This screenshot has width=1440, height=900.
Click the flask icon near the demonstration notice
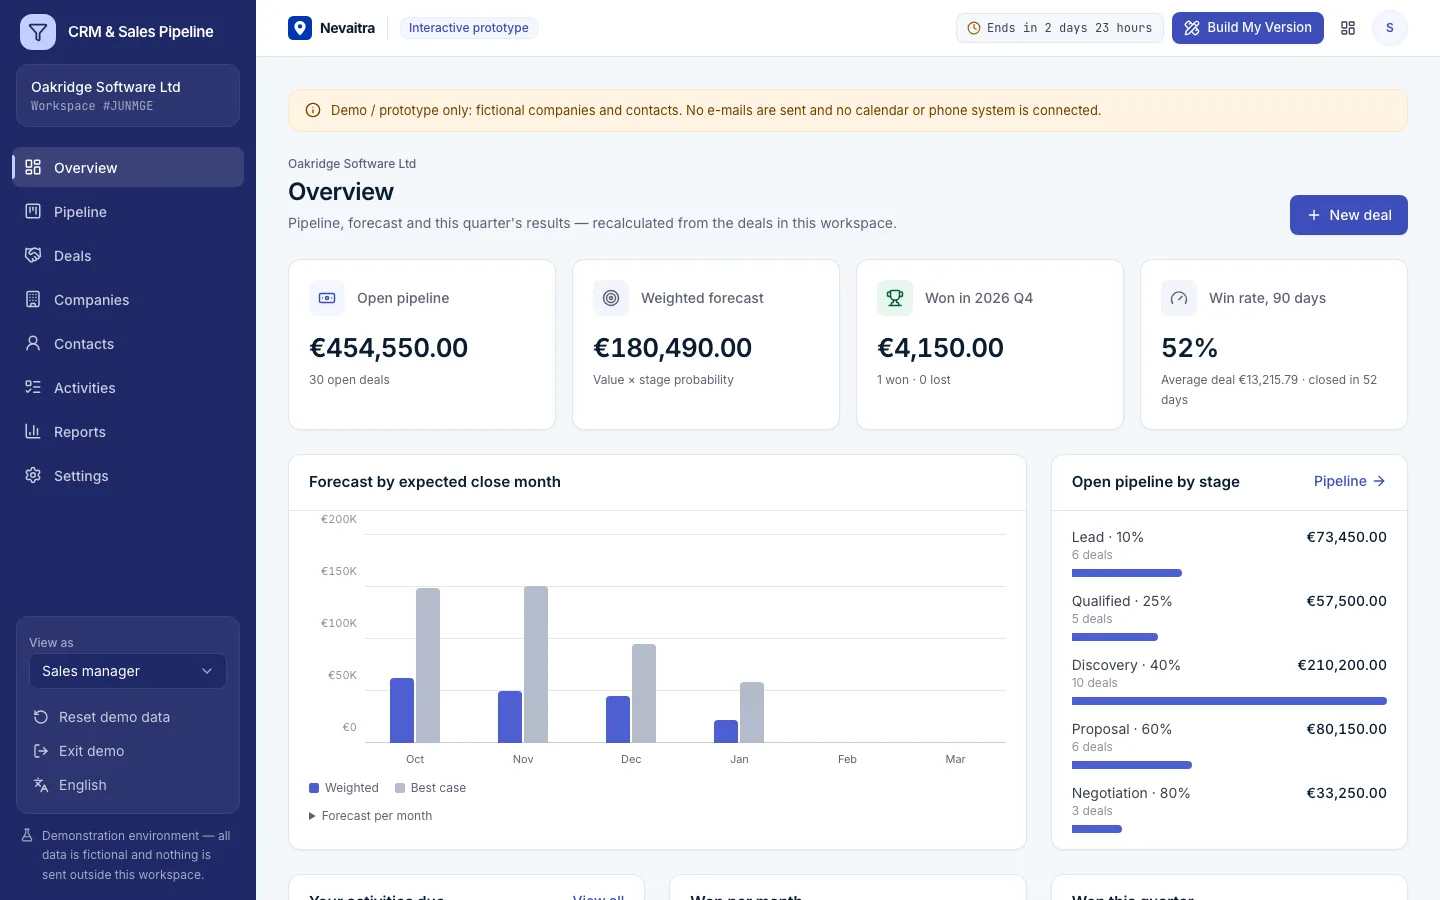[x=27, y=835]
